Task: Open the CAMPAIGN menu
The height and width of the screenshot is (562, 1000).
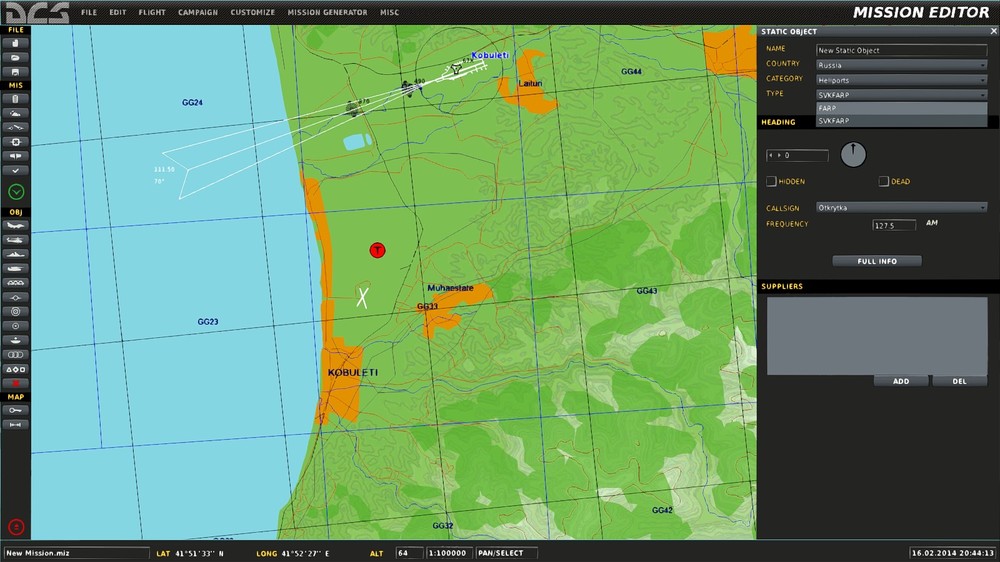Action: tap(198, 13)
